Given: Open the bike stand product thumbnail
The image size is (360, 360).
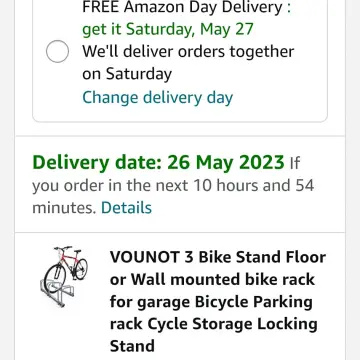Looking at the screenshot, I should [x=66, y=277].
